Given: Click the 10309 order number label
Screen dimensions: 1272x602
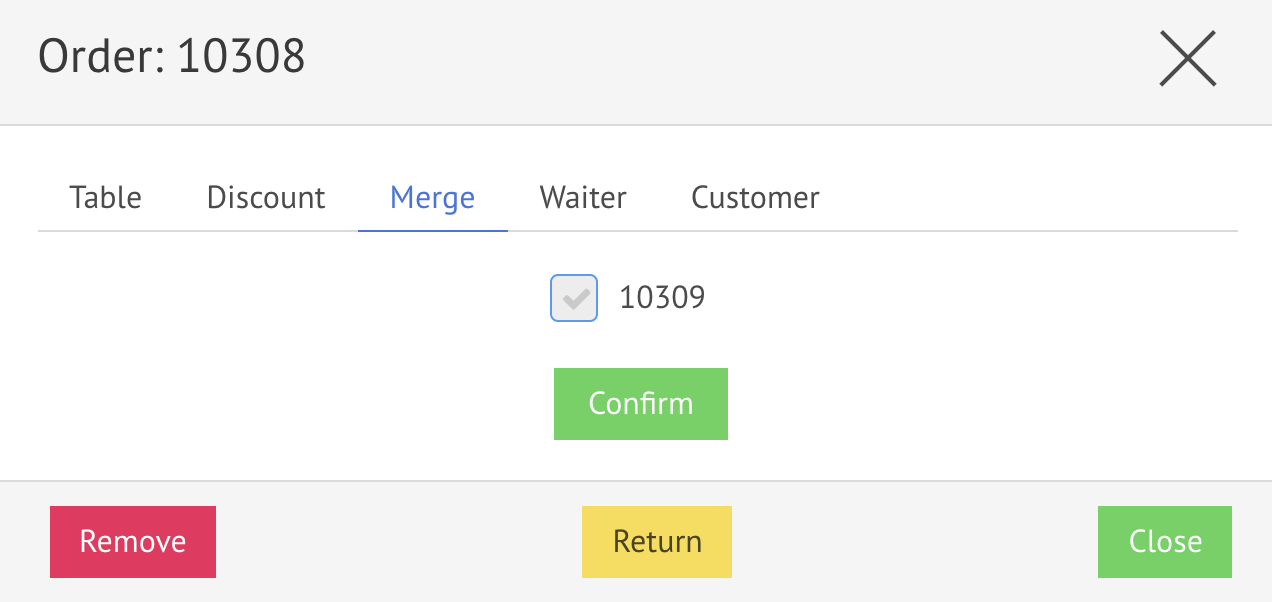Looking at the screenshot, I should click(x=662, y=298).
